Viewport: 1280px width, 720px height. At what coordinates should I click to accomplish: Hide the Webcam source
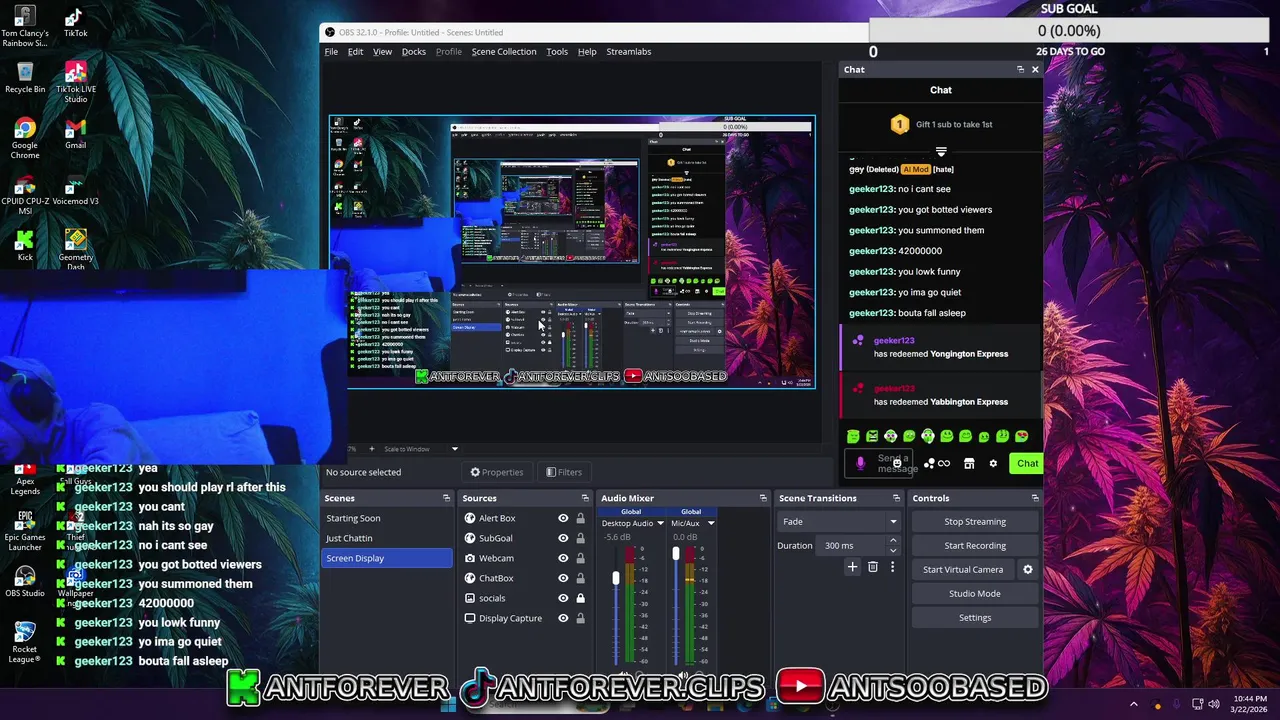[x=563, y=558]
